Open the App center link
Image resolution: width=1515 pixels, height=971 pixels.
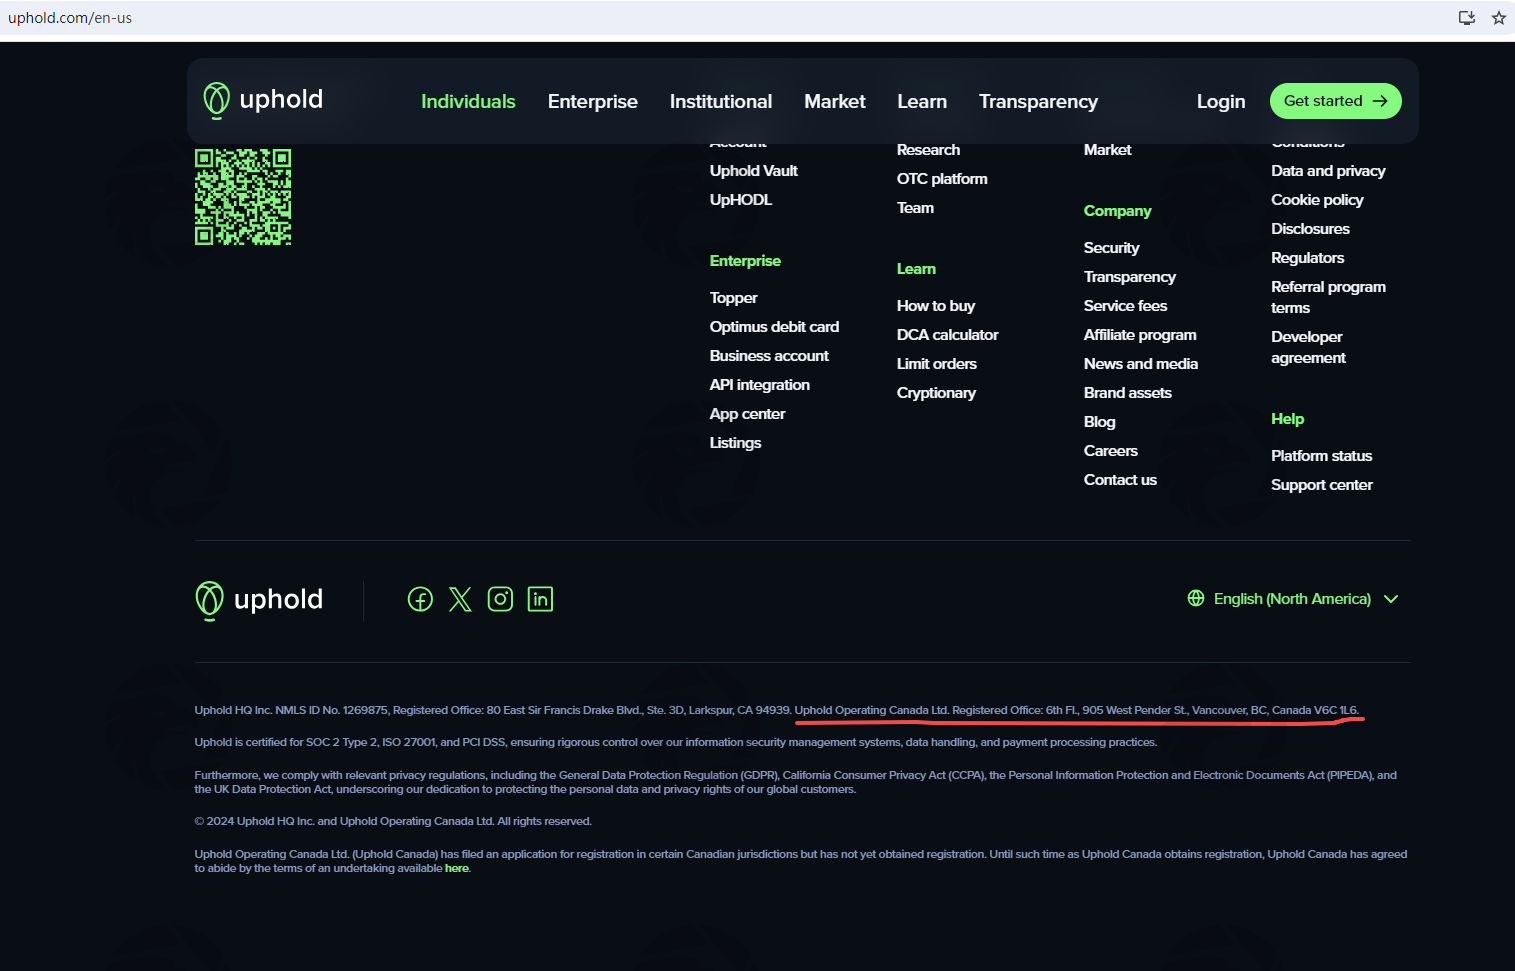[747, 414]
